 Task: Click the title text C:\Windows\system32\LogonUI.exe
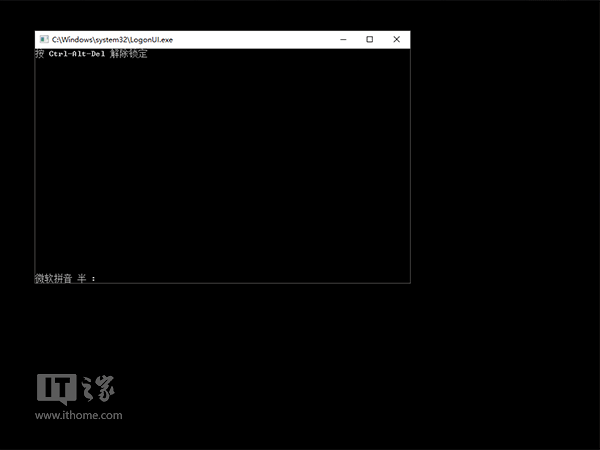point(112,40)
